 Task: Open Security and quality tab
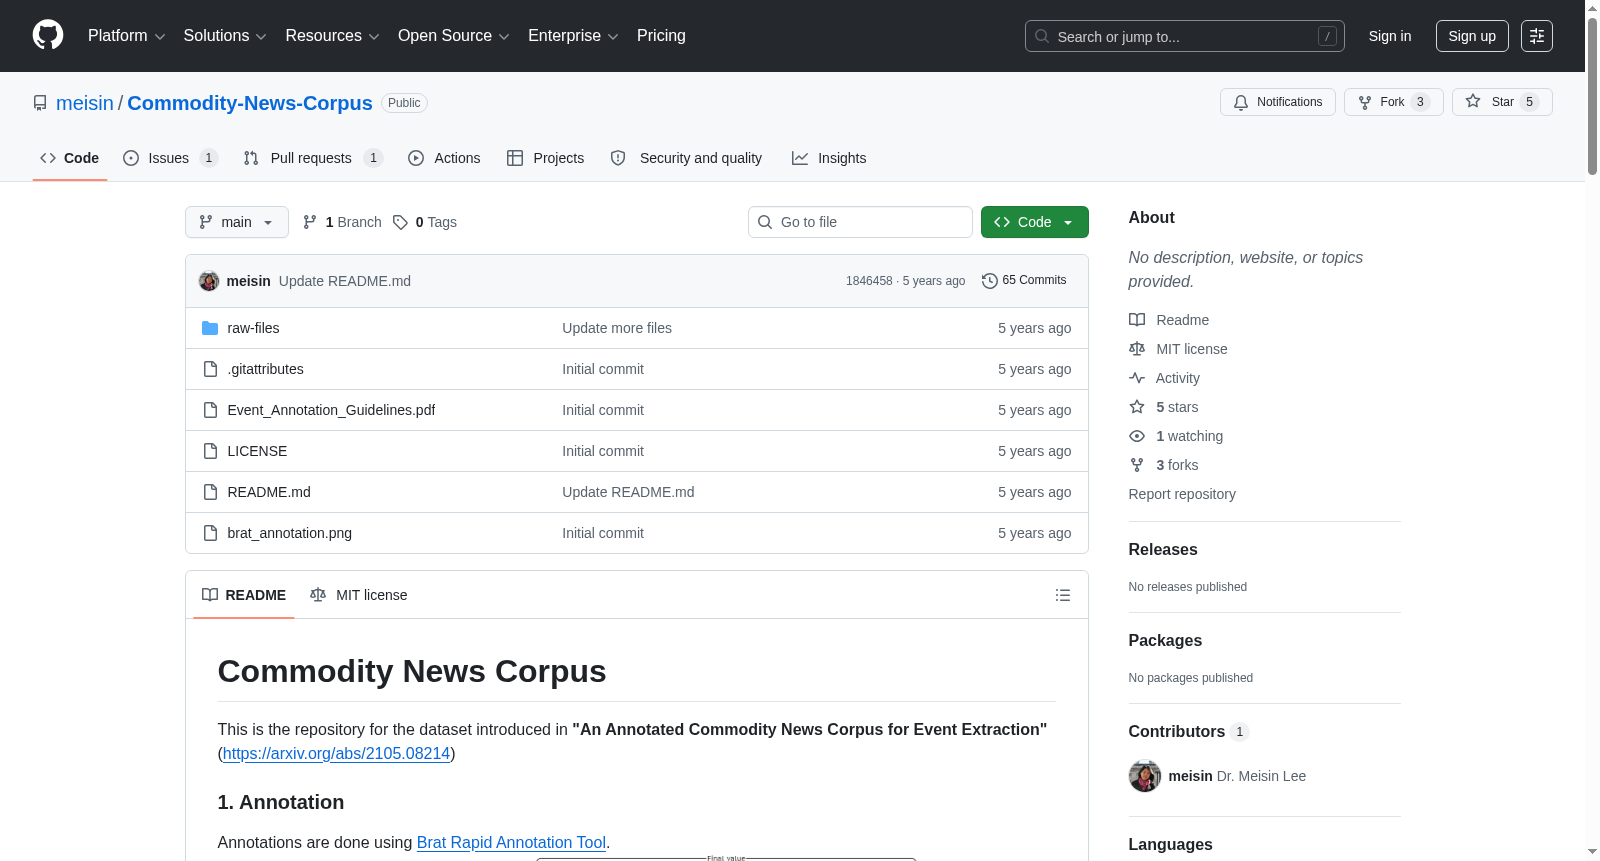point(687,158)
